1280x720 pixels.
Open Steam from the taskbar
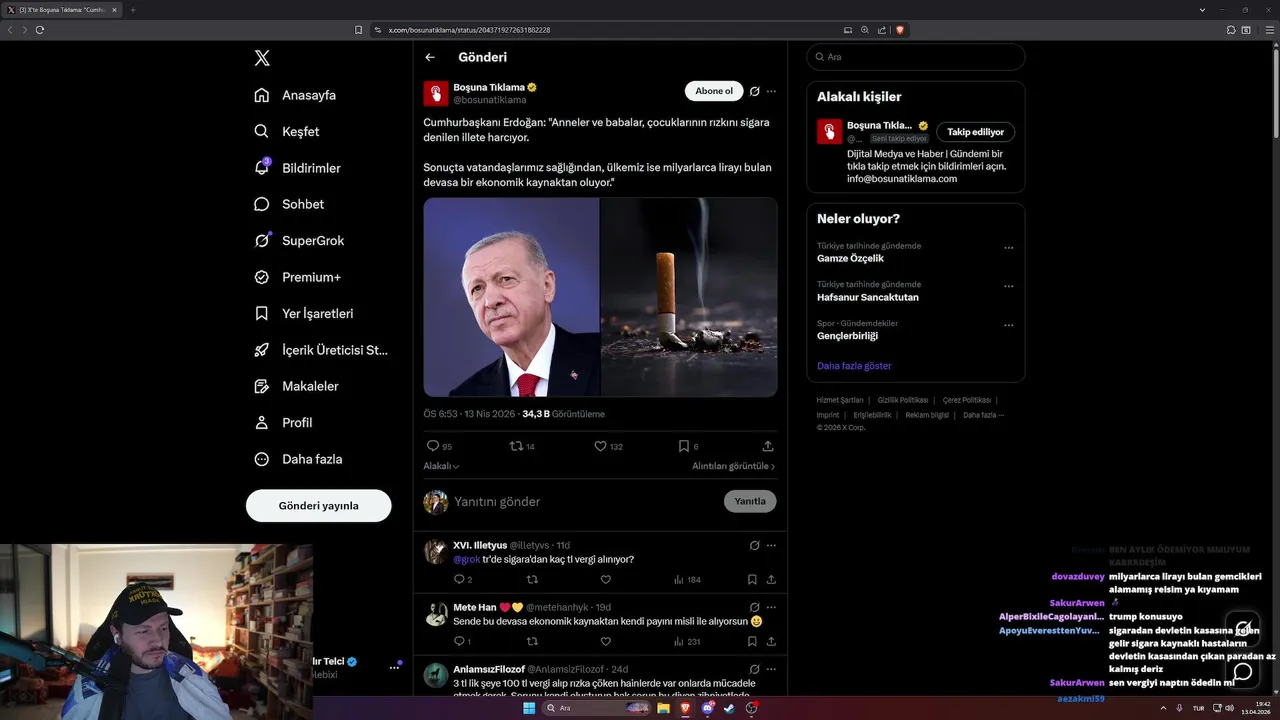coord(729,708)
